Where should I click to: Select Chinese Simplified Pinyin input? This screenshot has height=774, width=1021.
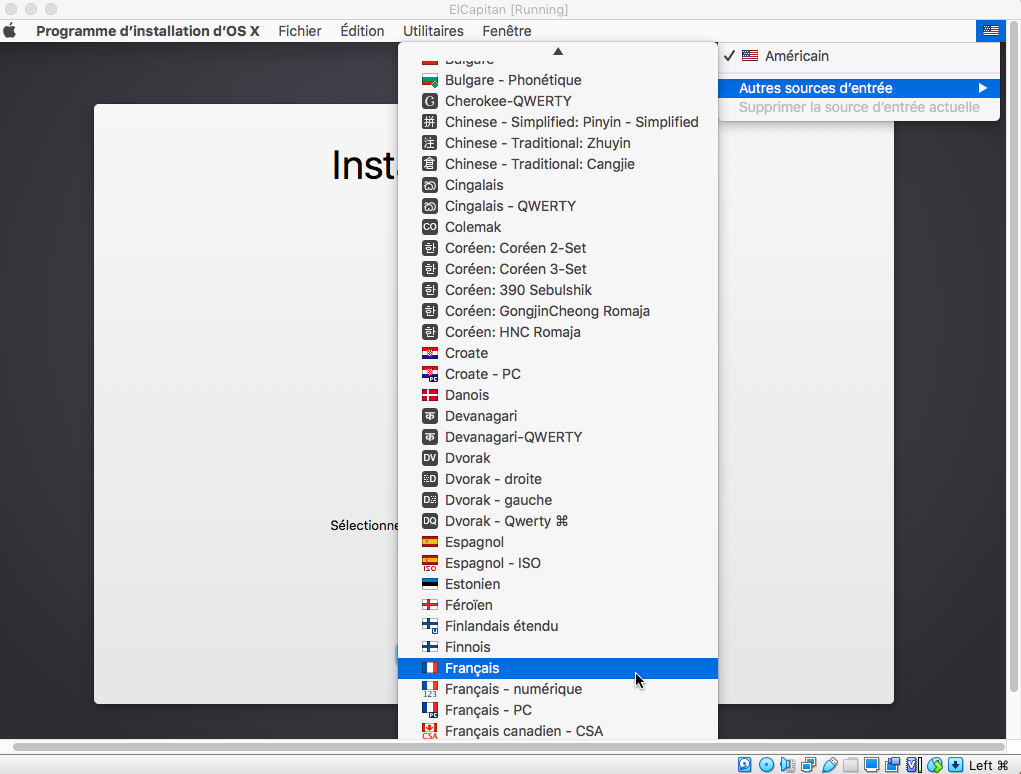click(x=557, y=122)
